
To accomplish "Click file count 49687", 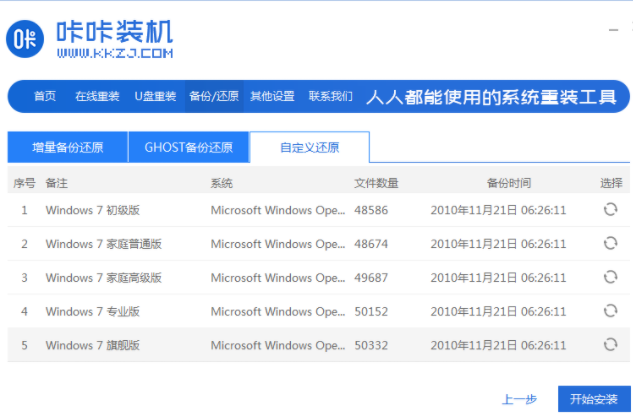I will [371, 278].
